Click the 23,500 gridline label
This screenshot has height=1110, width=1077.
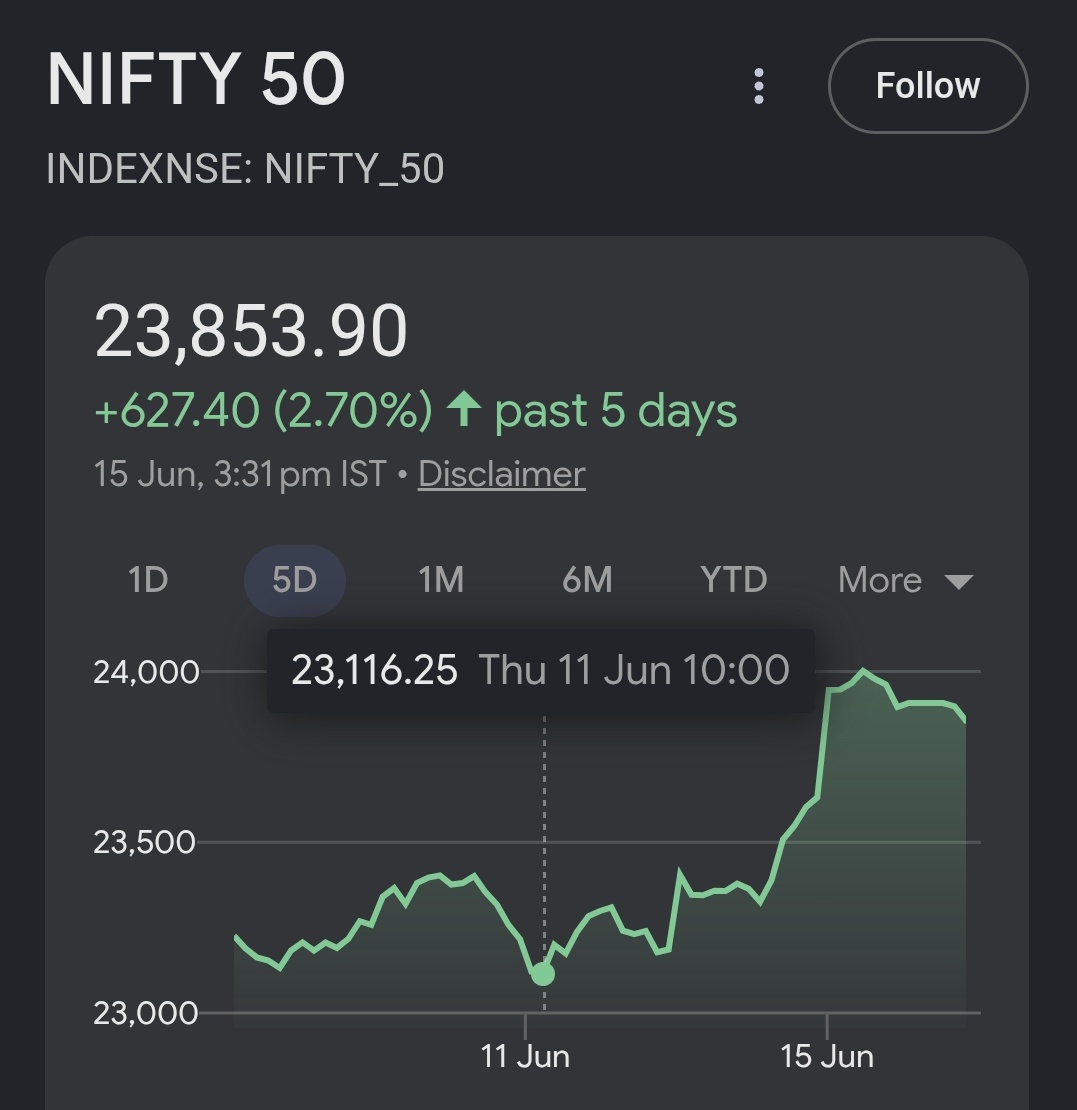[x=144, y=842]
